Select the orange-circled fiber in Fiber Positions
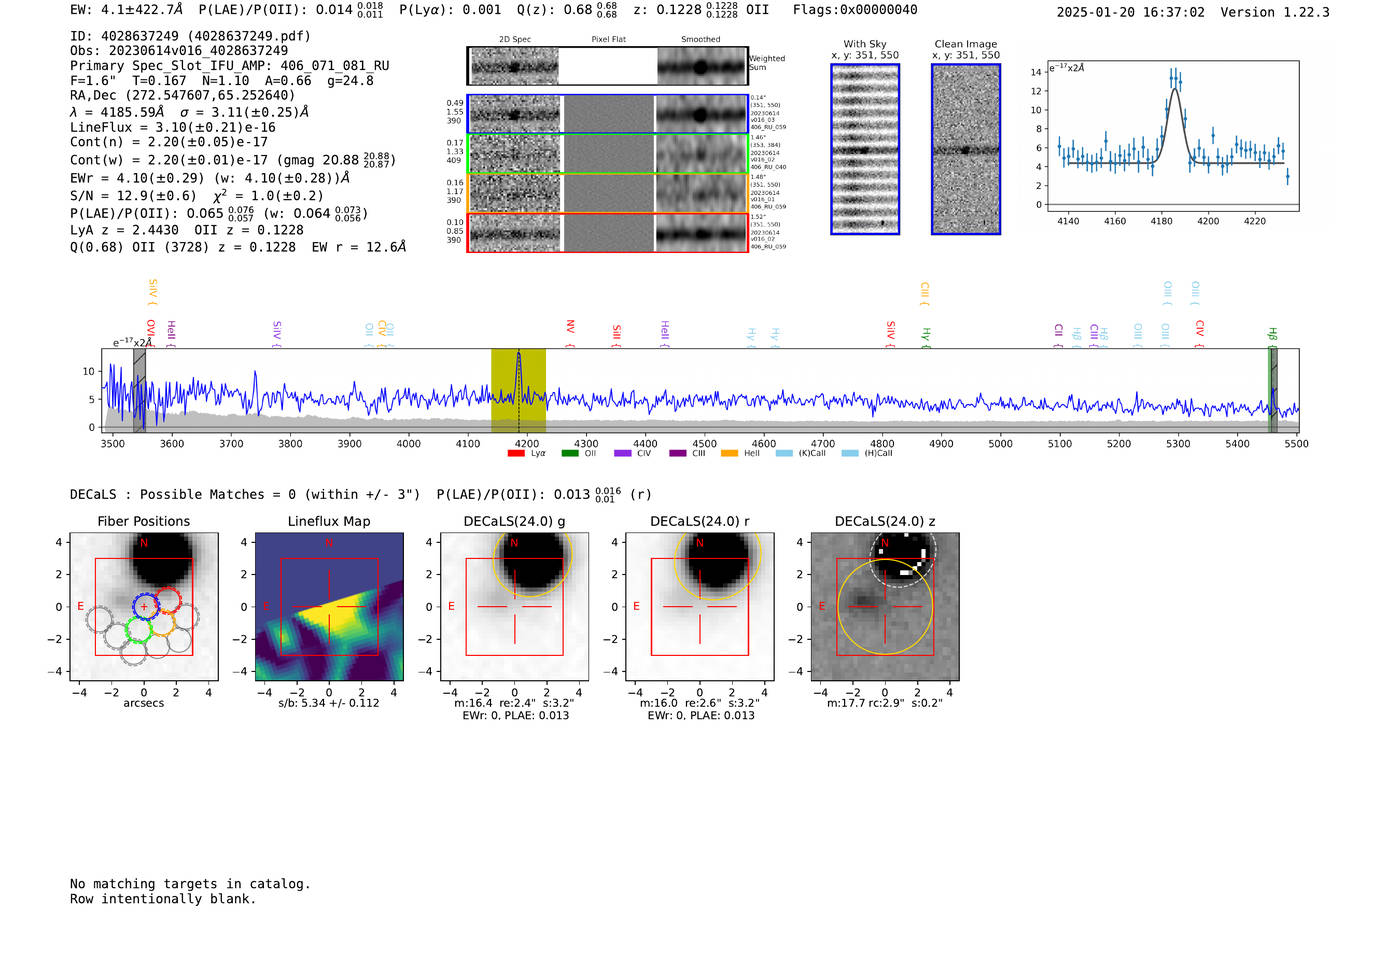The height and width of the screenshot is (953, 1400). (x=162, y=624)
